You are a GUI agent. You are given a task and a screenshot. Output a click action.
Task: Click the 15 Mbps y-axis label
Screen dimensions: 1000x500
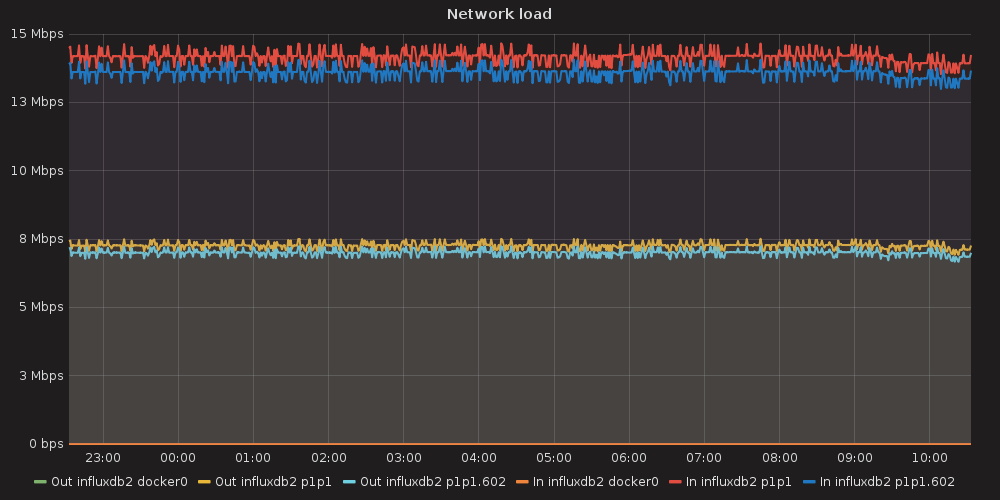38,34
